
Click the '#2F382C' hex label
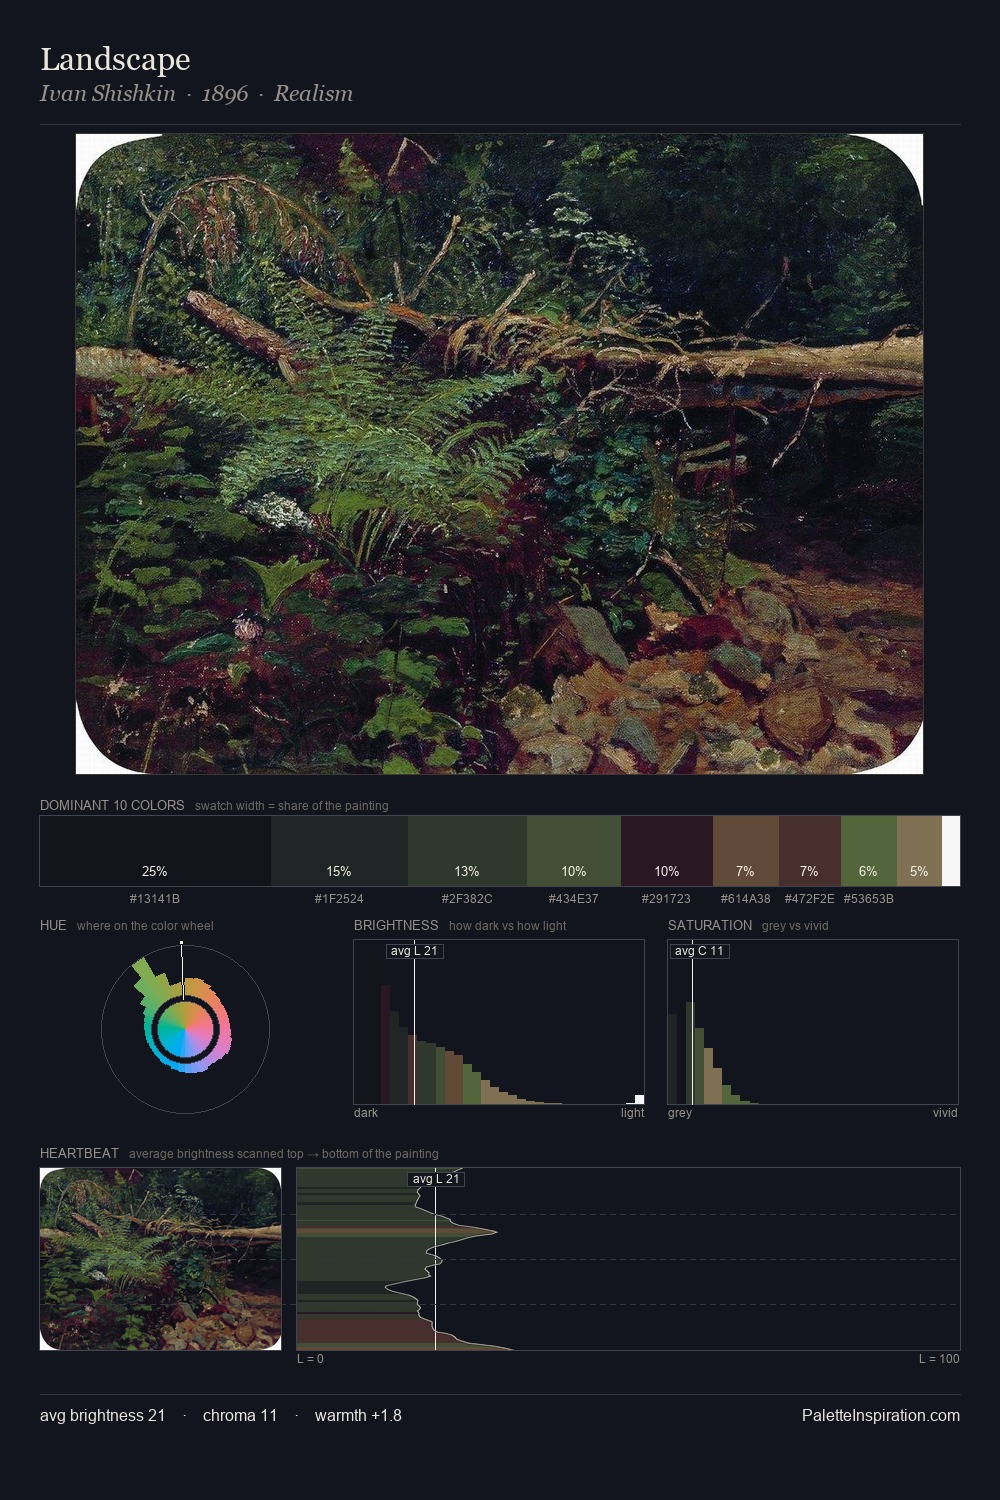click(x=467, y=899)
